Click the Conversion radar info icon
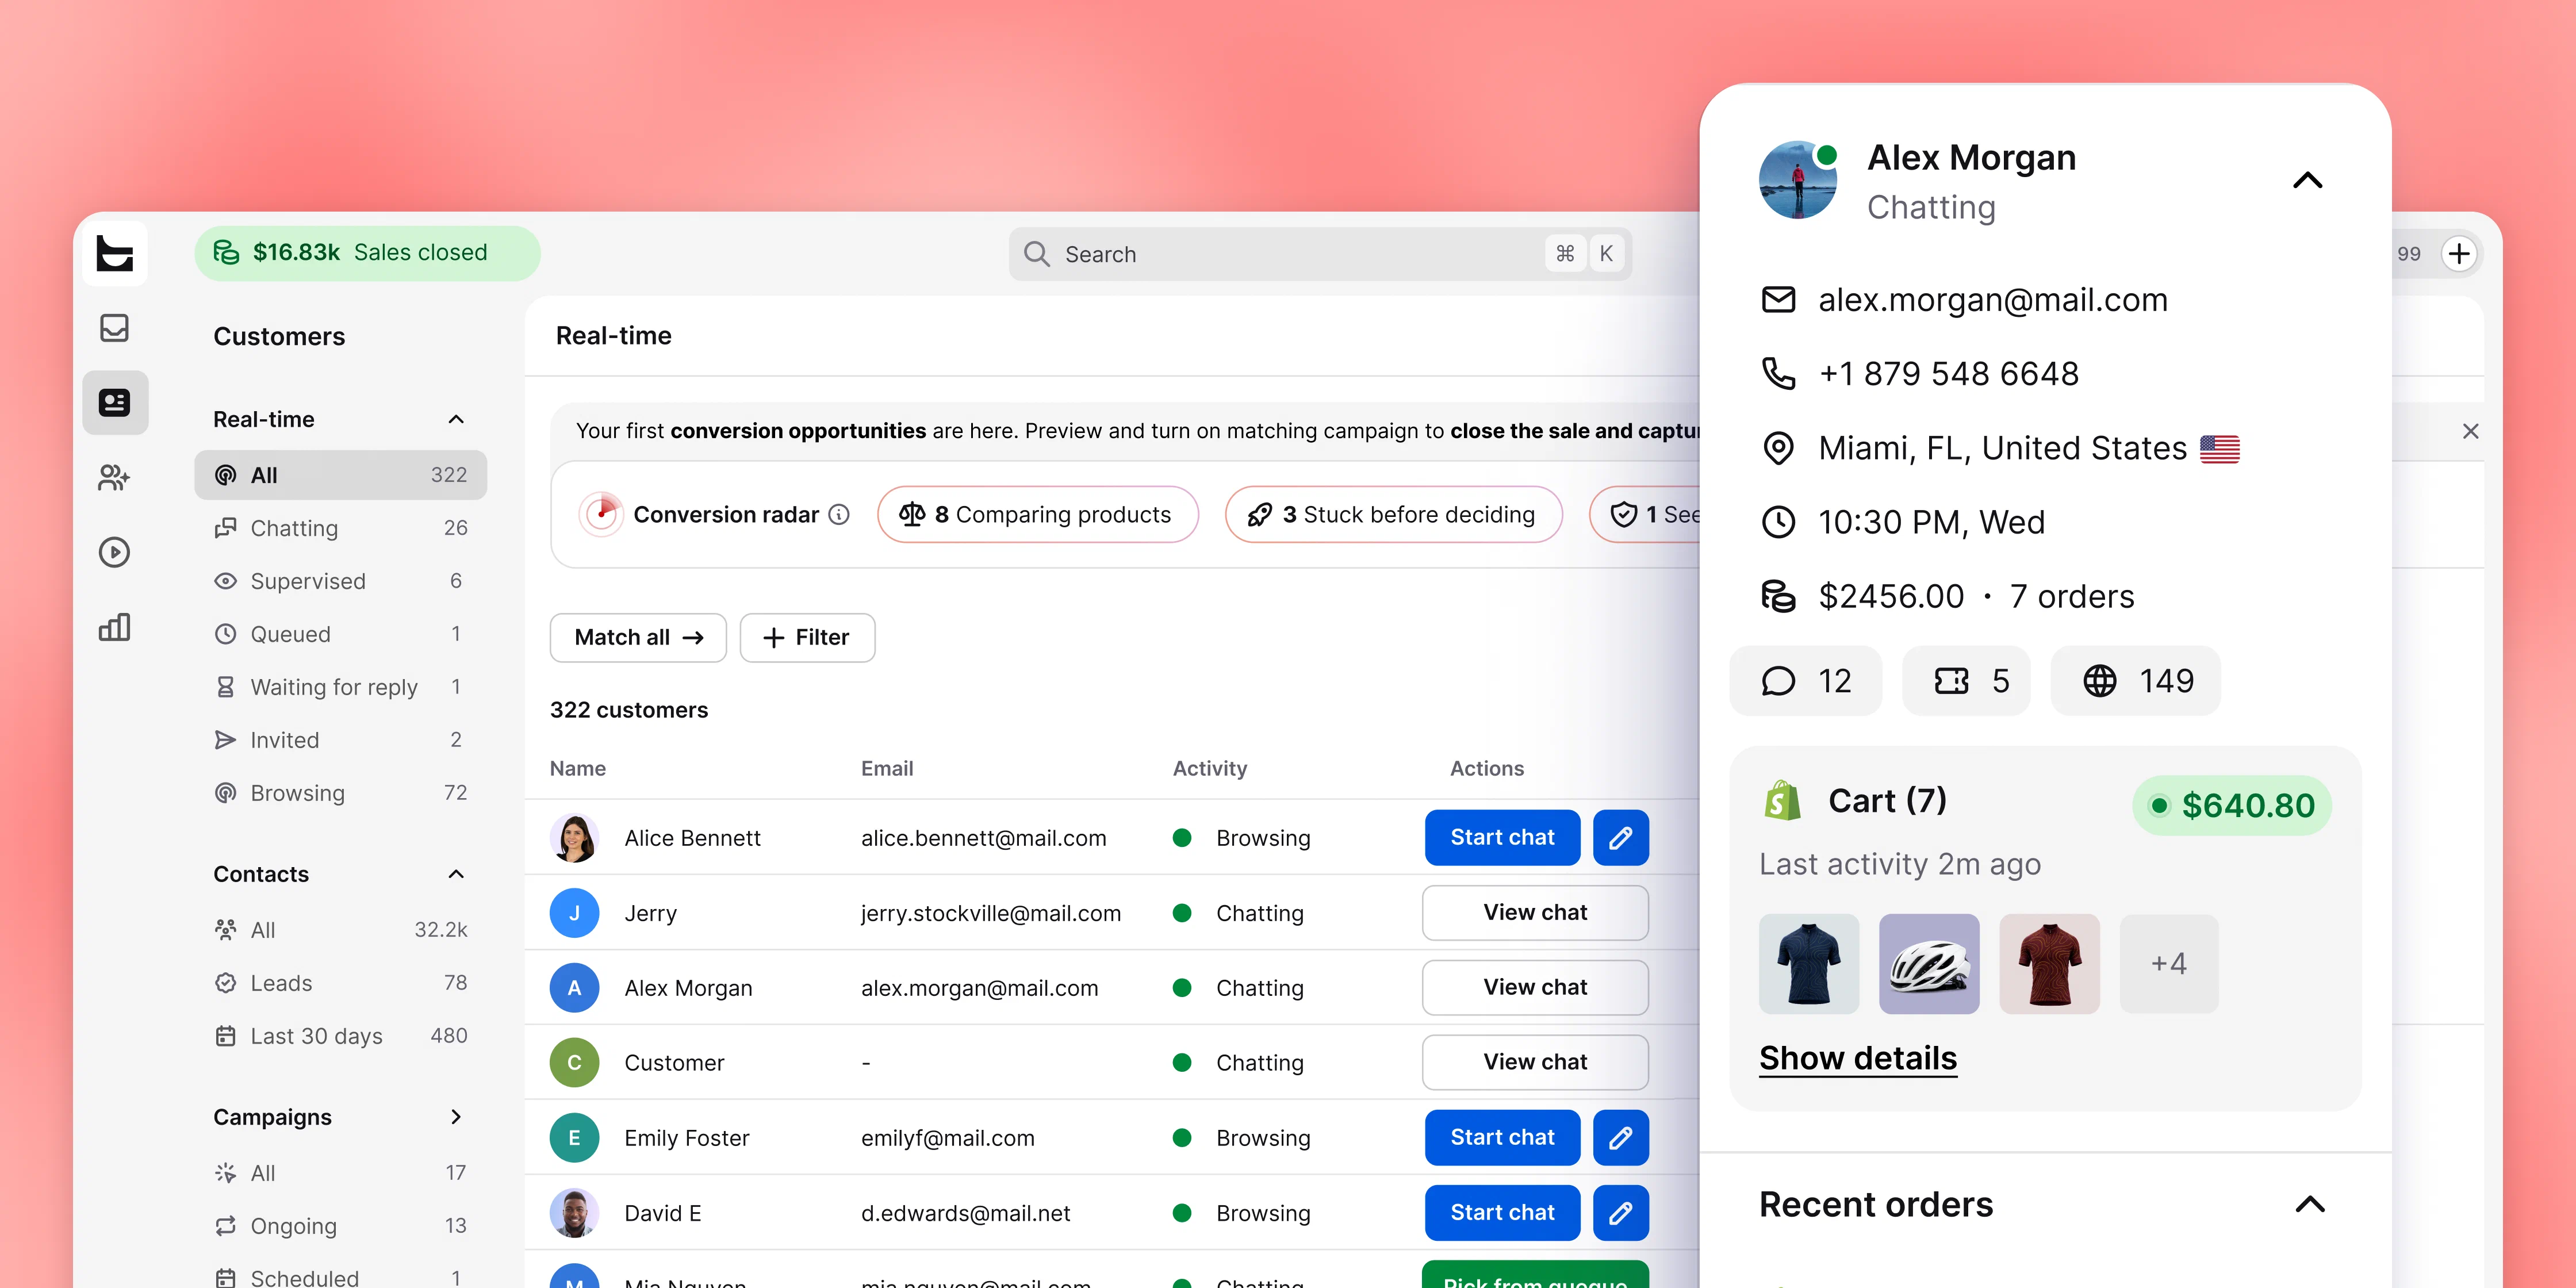 pos(839,515)
